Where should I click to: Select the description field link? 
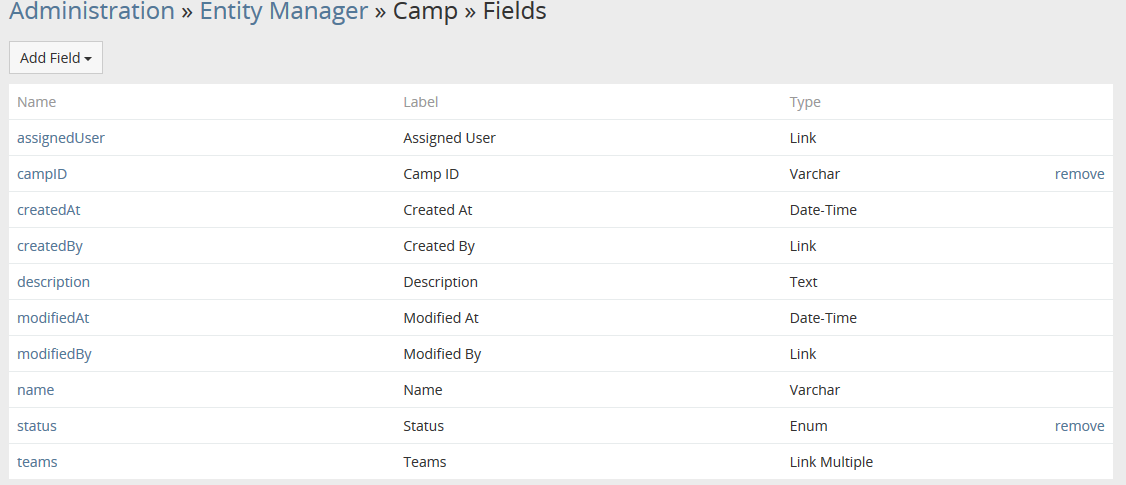pos(53,282)
